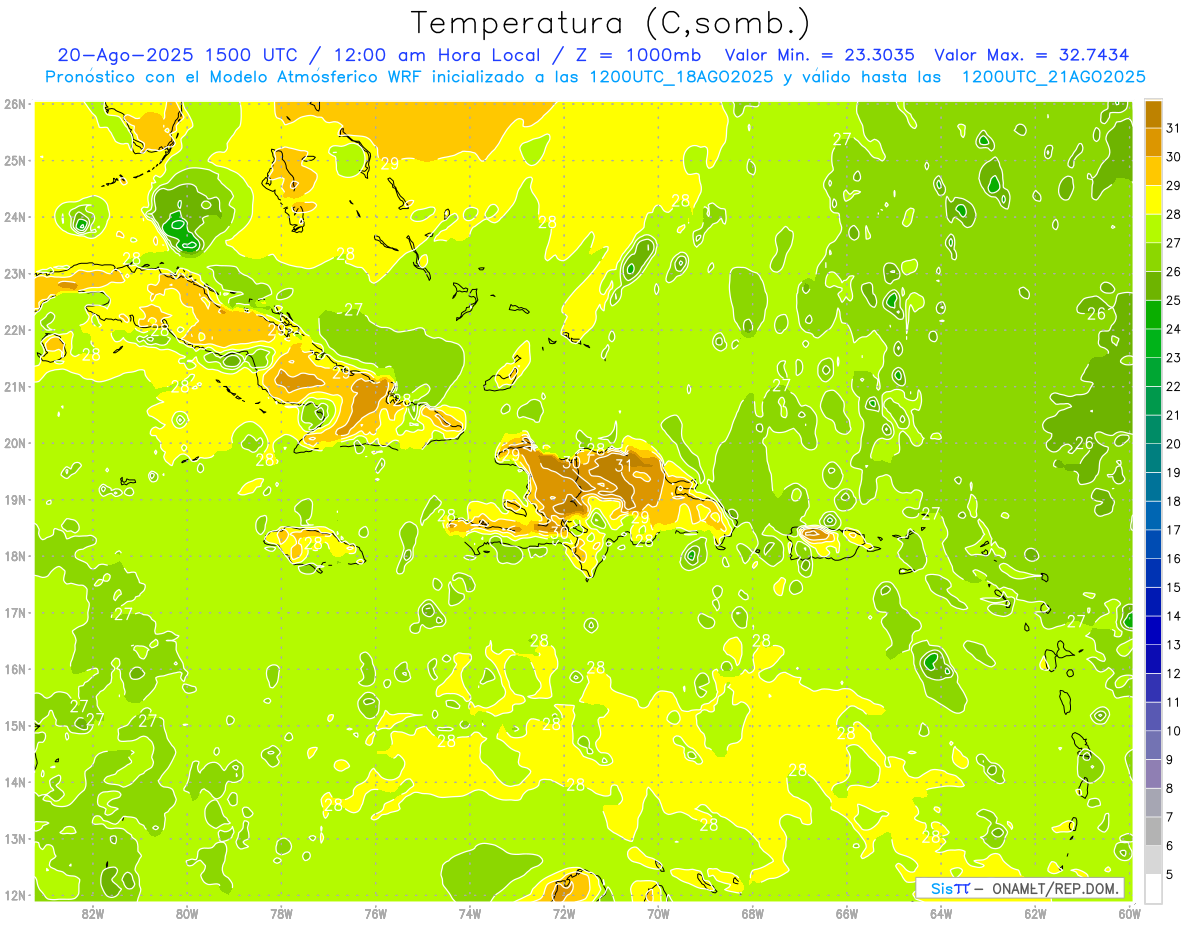Click the 14N latitude axis label
1200x927 pixels.
[14, 782]
